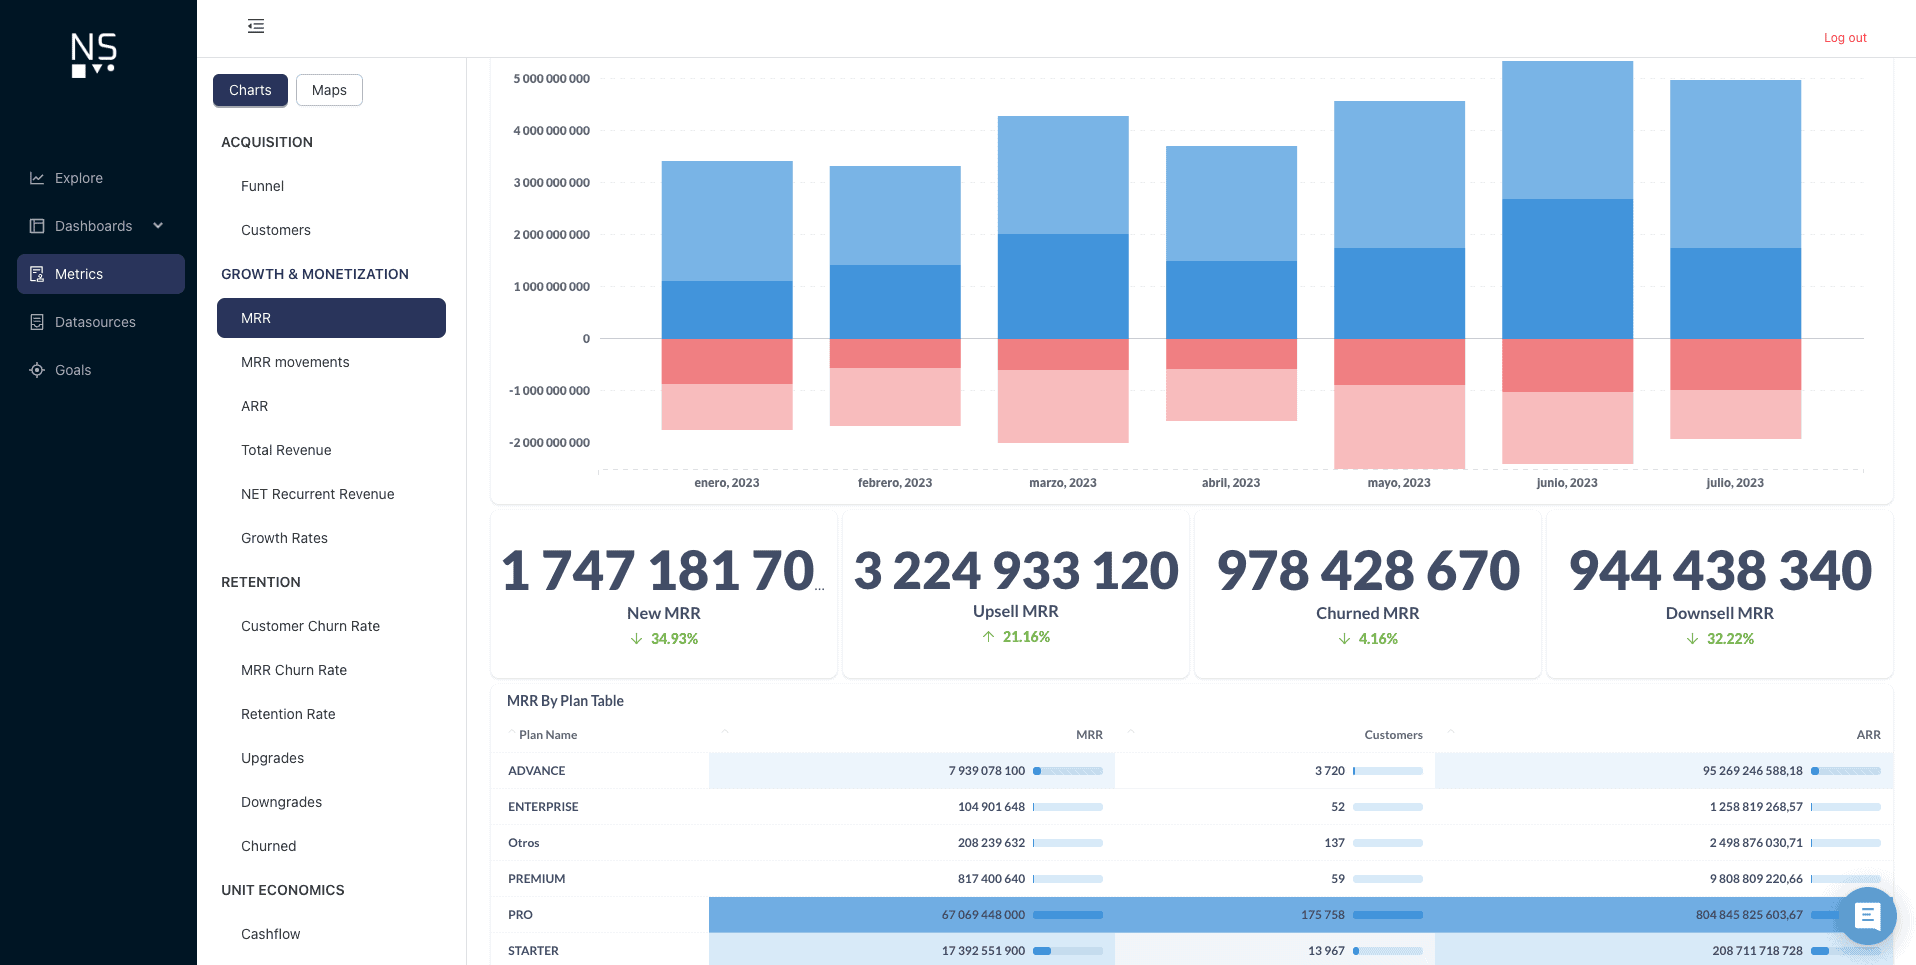
Task: Open the Upsell MRR summary card
Action: 1015,595
